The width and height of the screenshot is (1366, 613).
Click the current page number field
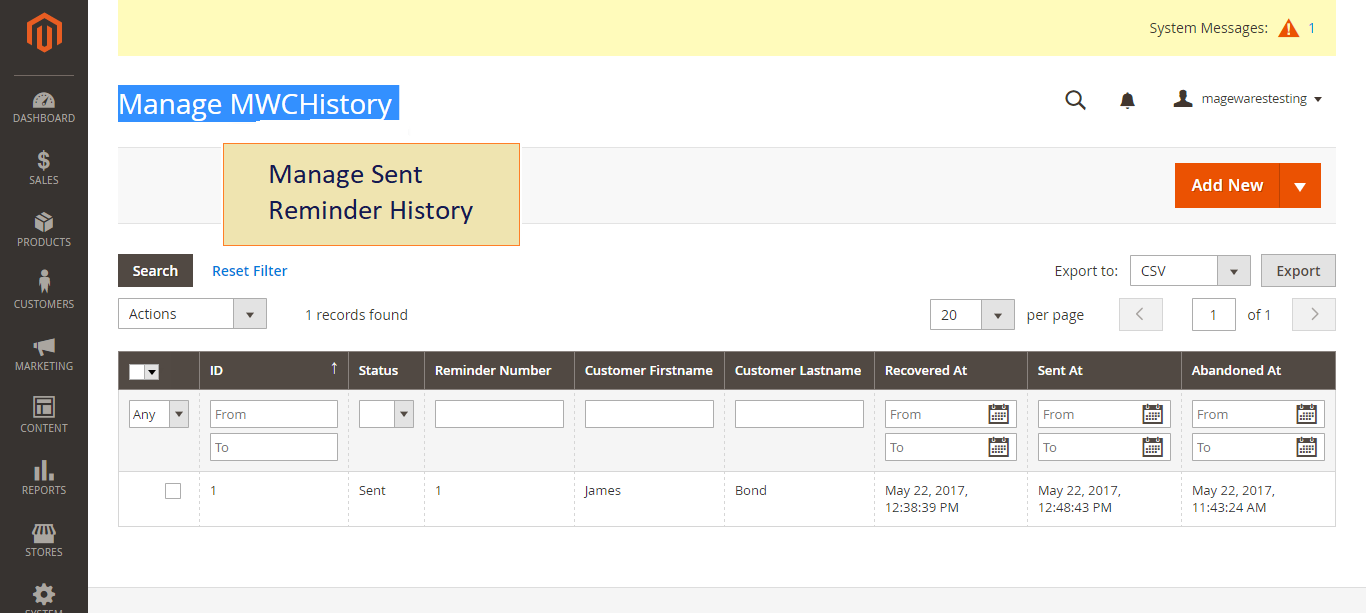coord(1214,315)
